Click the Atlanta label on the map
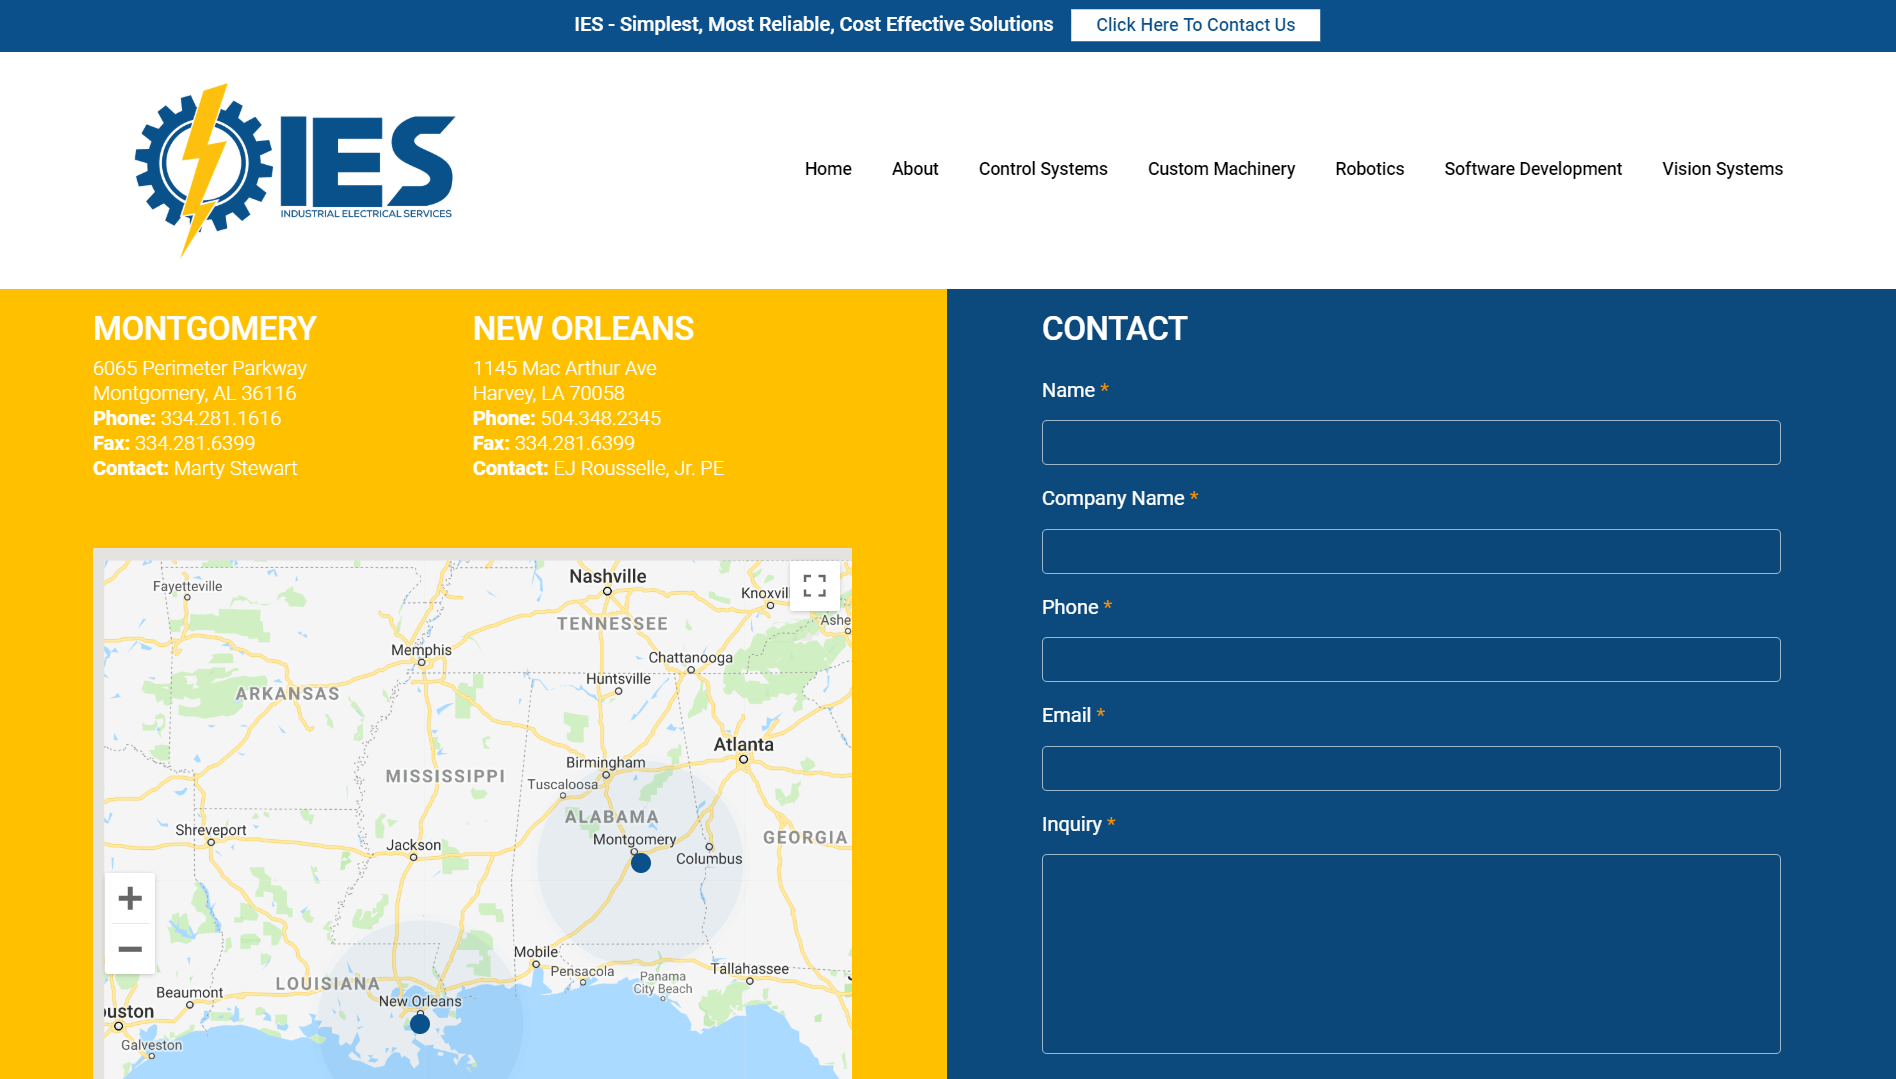Viewport: 1896px width, 1079px height. (743, 744)
